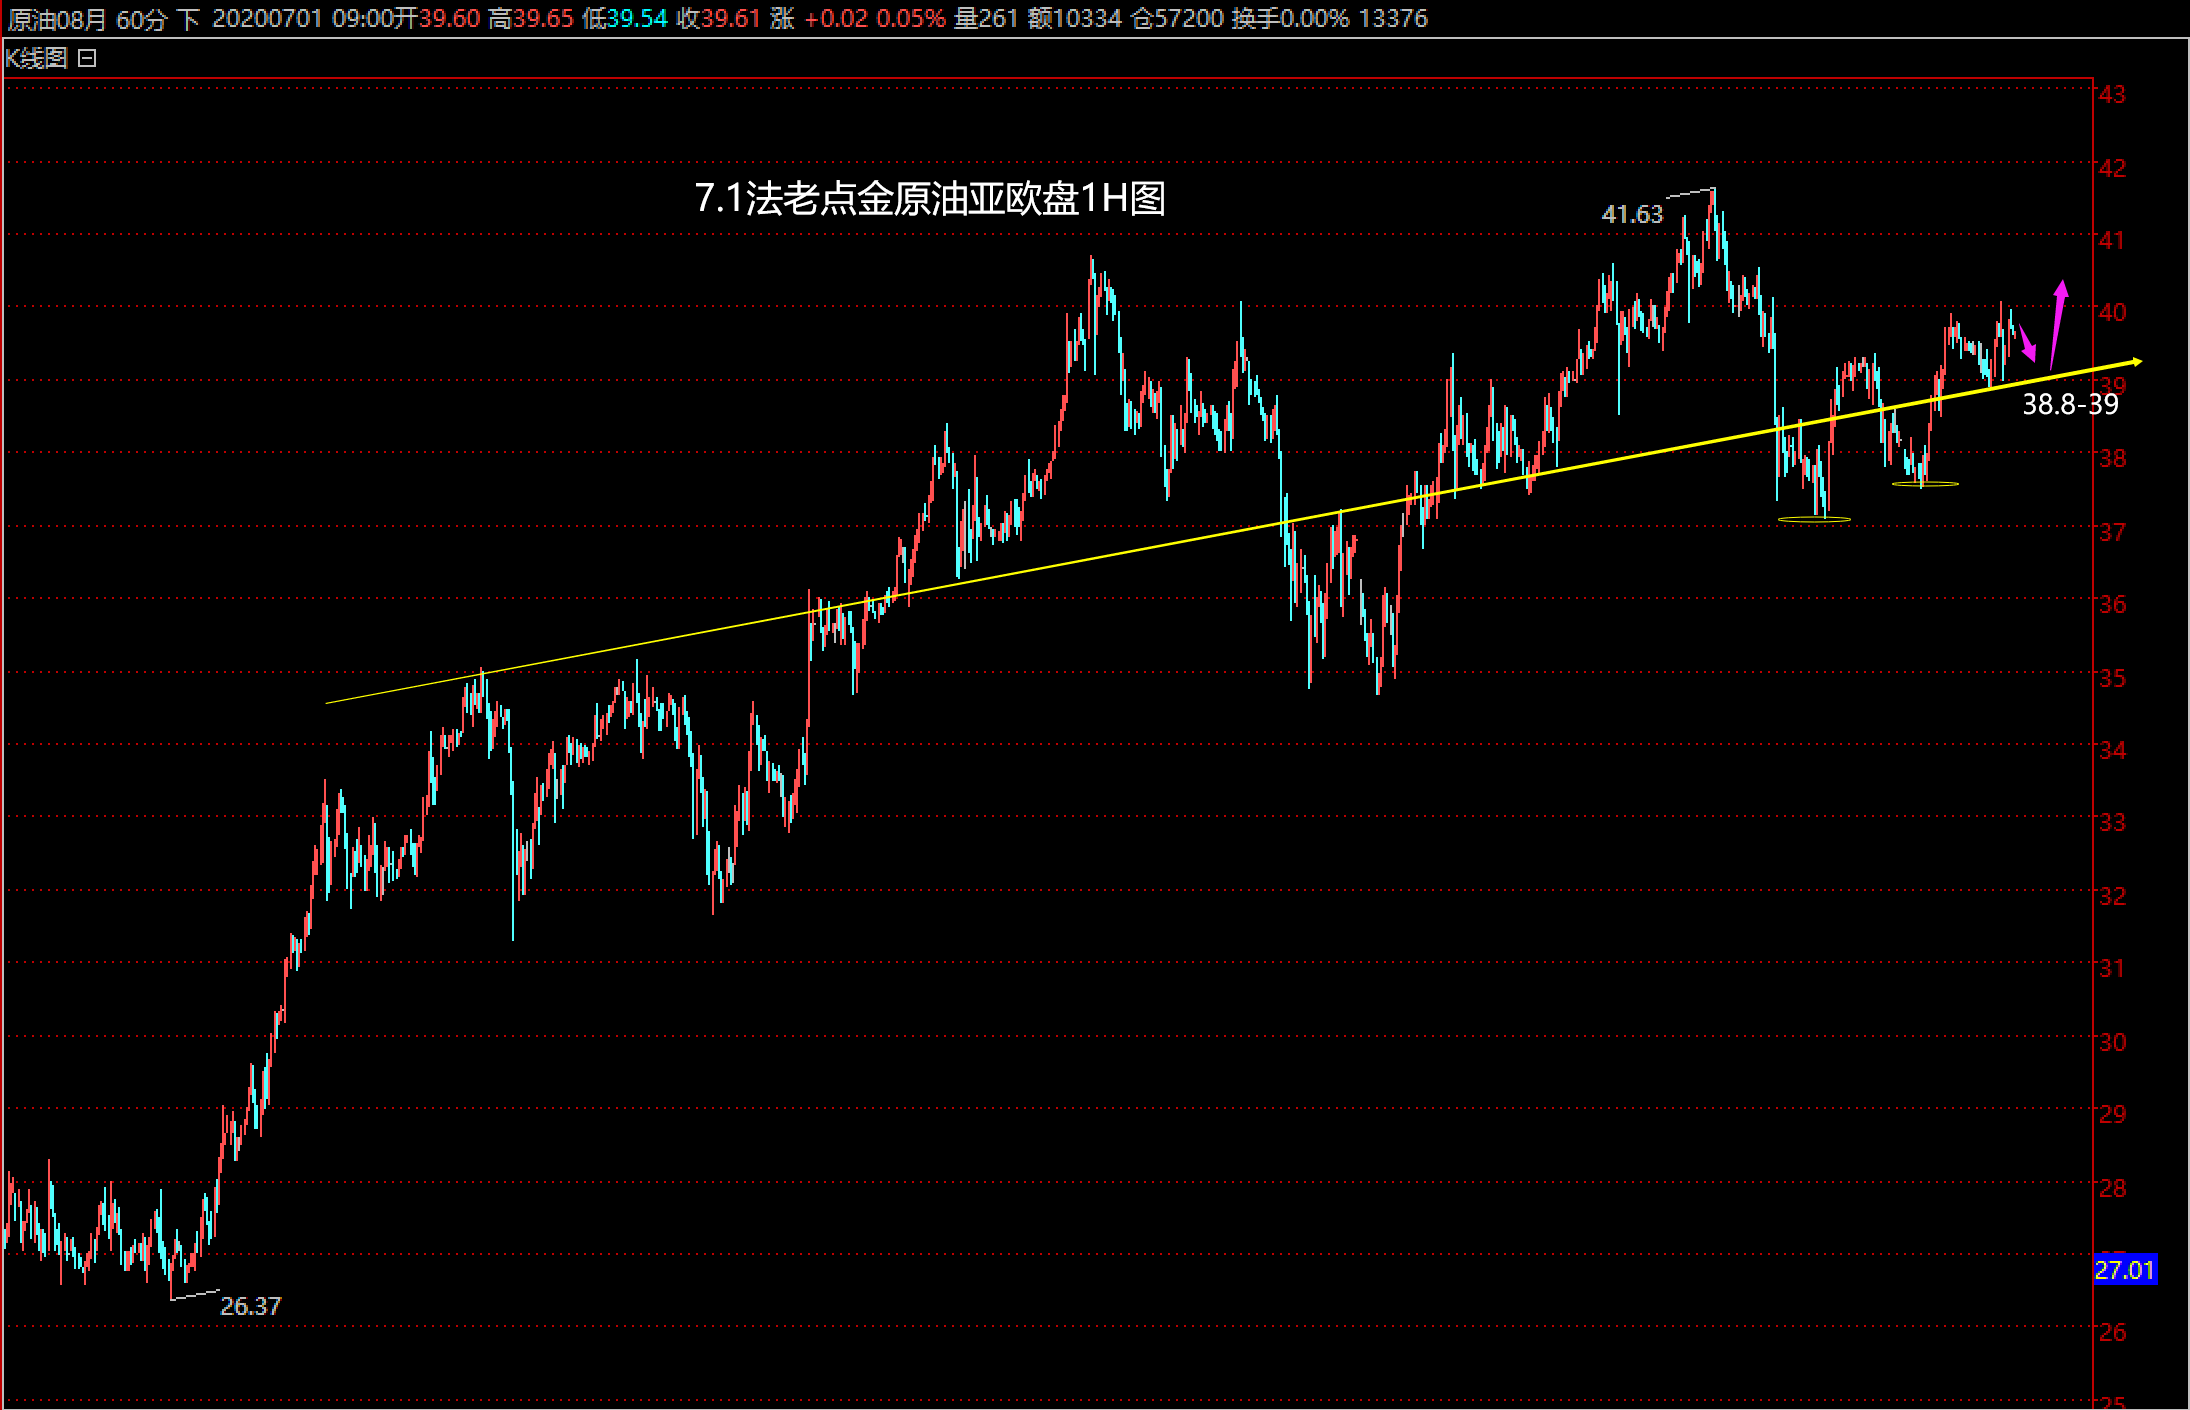Click the 下 indicator beside 60分

188,19
